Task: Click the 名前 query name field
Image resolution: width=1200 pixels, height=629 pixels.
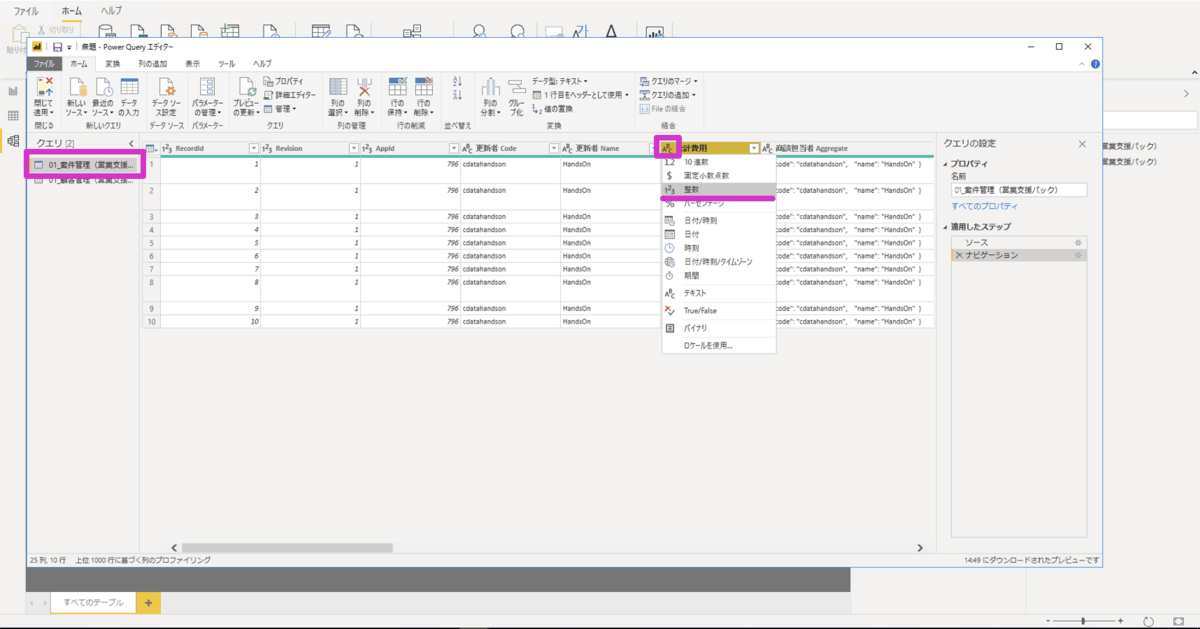Action: coord(1018,189)
